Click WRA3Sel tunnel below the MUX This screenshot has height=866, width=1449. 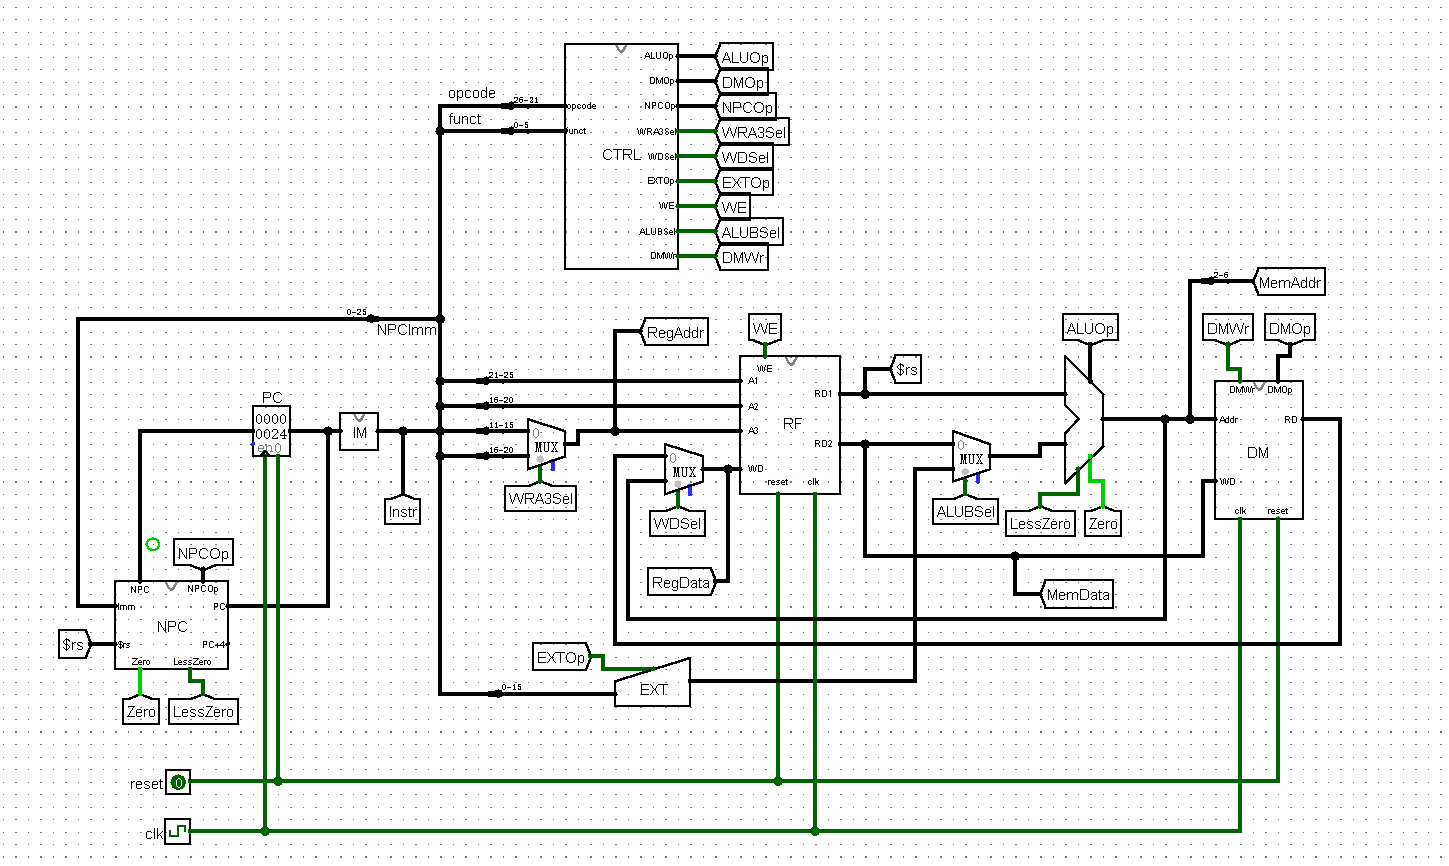tap(541, 497)
